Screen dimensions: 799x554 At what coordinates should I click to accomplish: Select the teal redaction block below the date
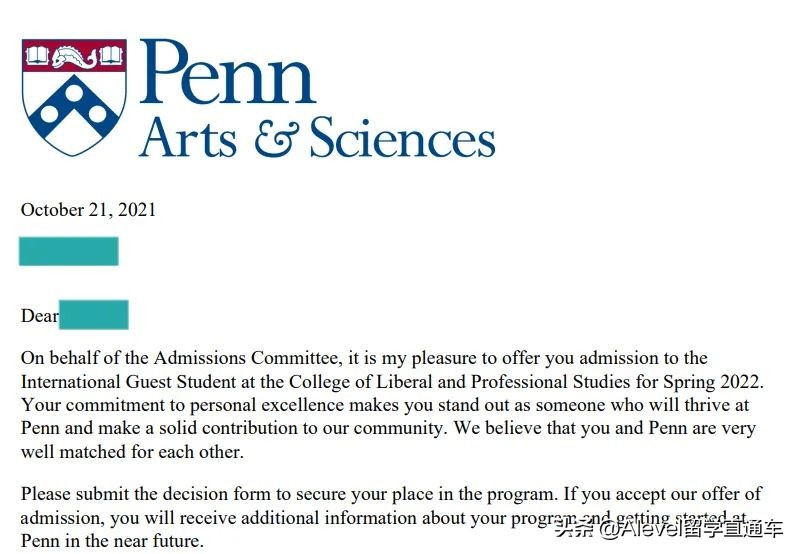[x=68, y=251]
